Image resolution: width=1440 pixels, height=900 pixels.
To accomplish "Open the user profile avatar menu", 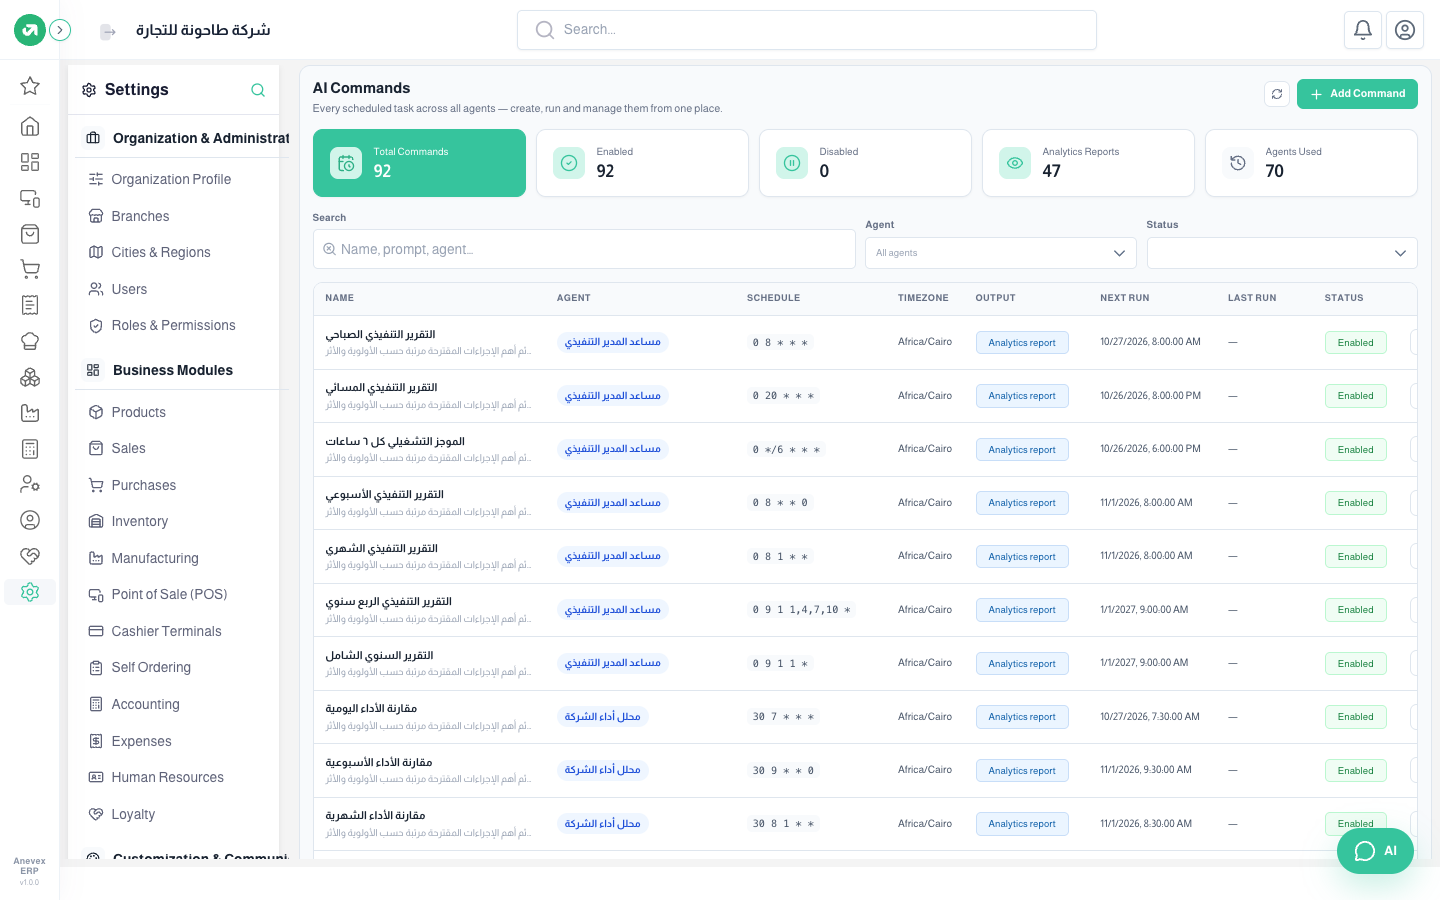I will 1405,30.
